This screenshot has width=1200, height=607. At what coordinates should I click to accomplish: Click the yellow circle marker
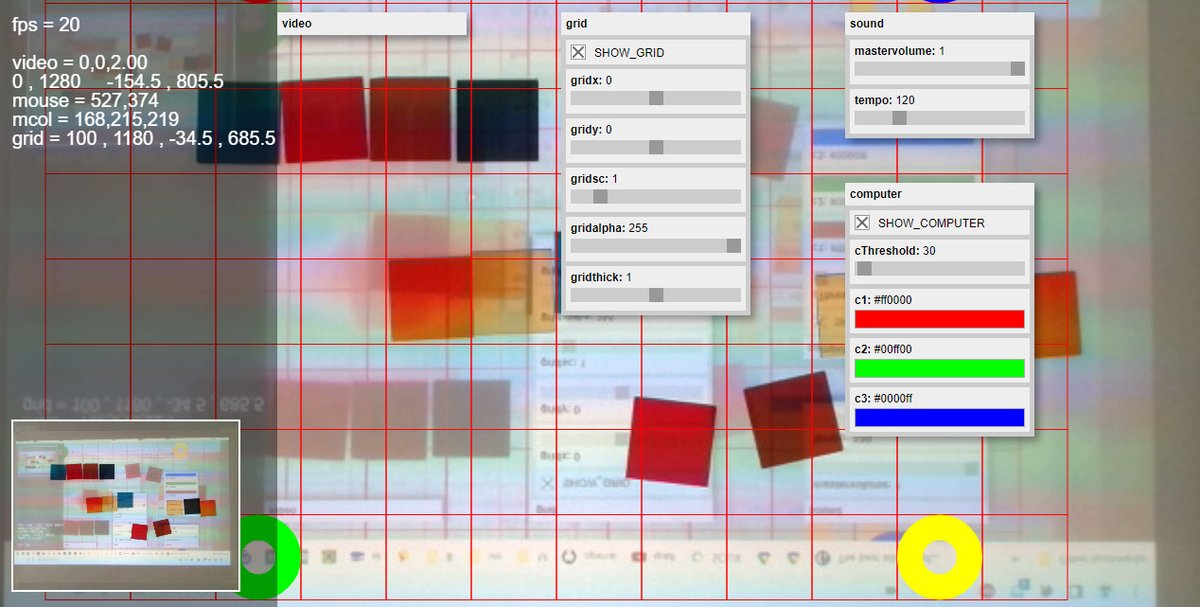point(938,557)
